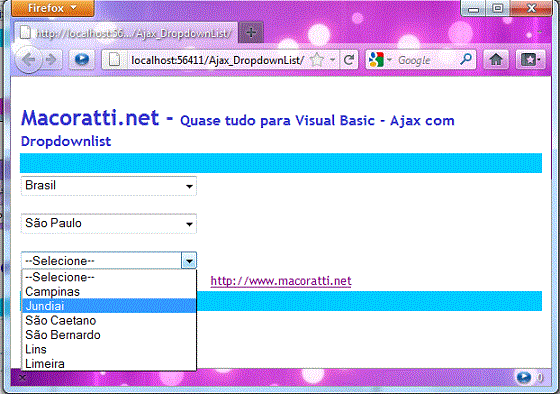Open the Firefox application menu button
The height and width of the screenshot is (394, 560).
click(53, 8)
